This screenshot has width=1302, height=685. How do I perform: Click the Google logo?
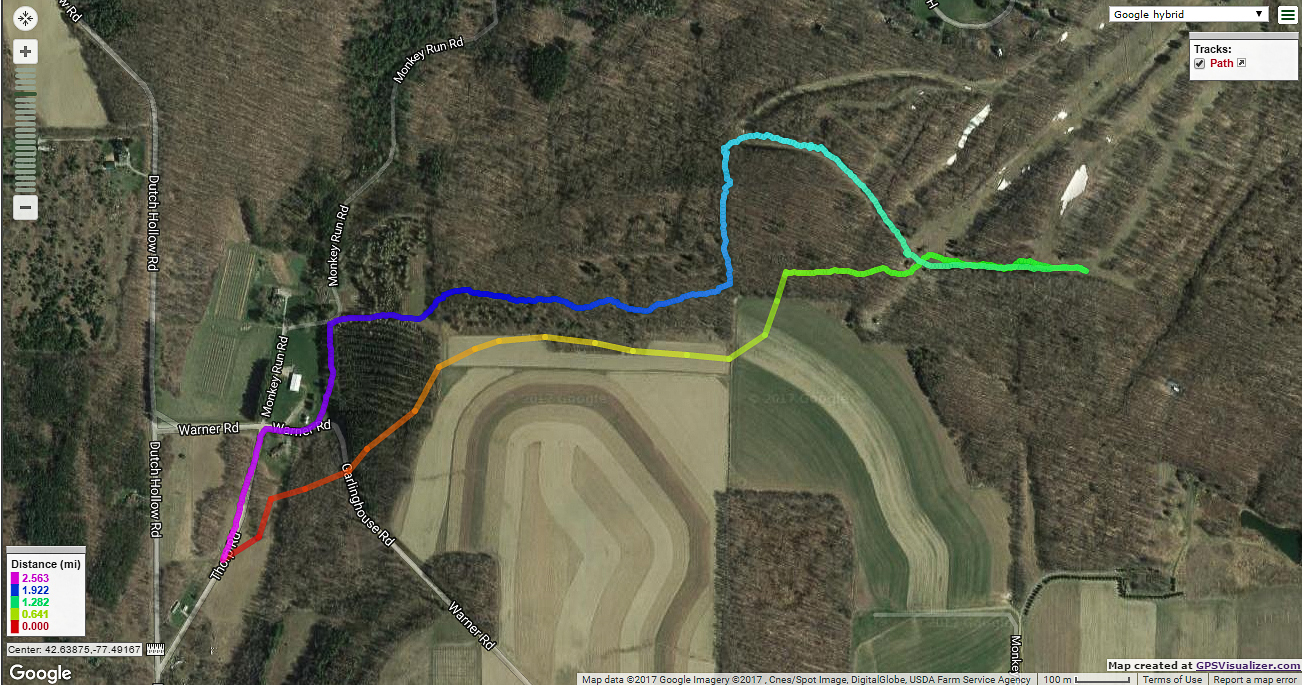click(x=40, y=673)
